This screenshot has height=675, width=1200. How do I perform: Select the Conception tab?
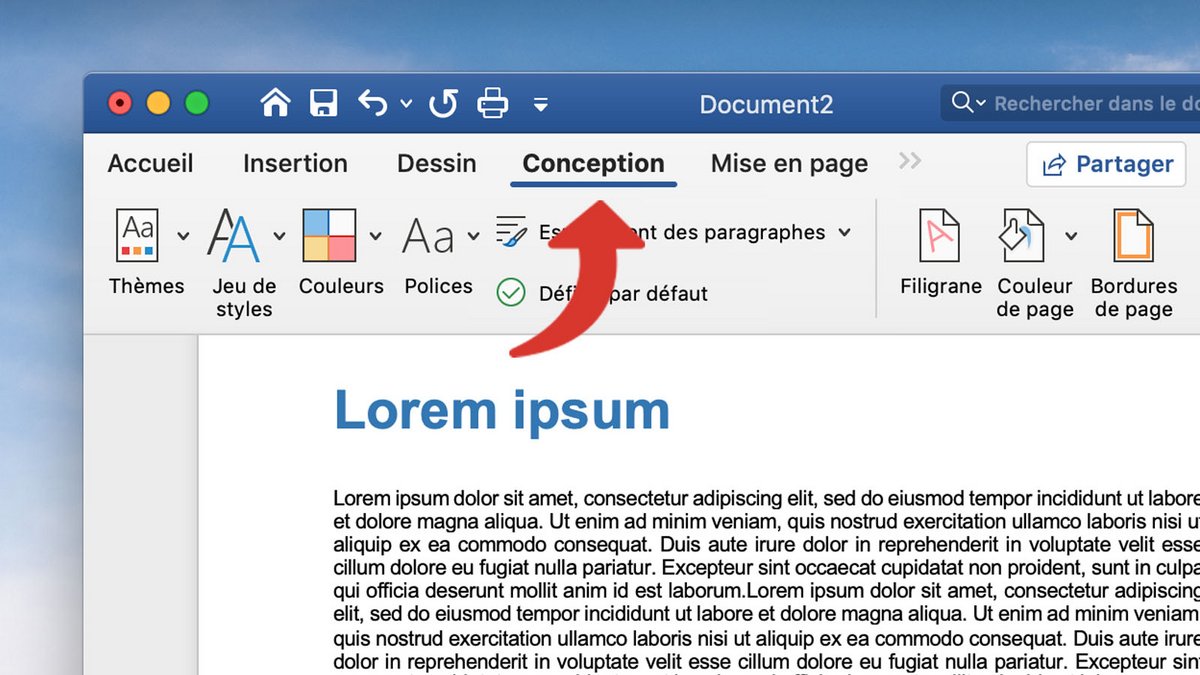click(x=593, y=163)
